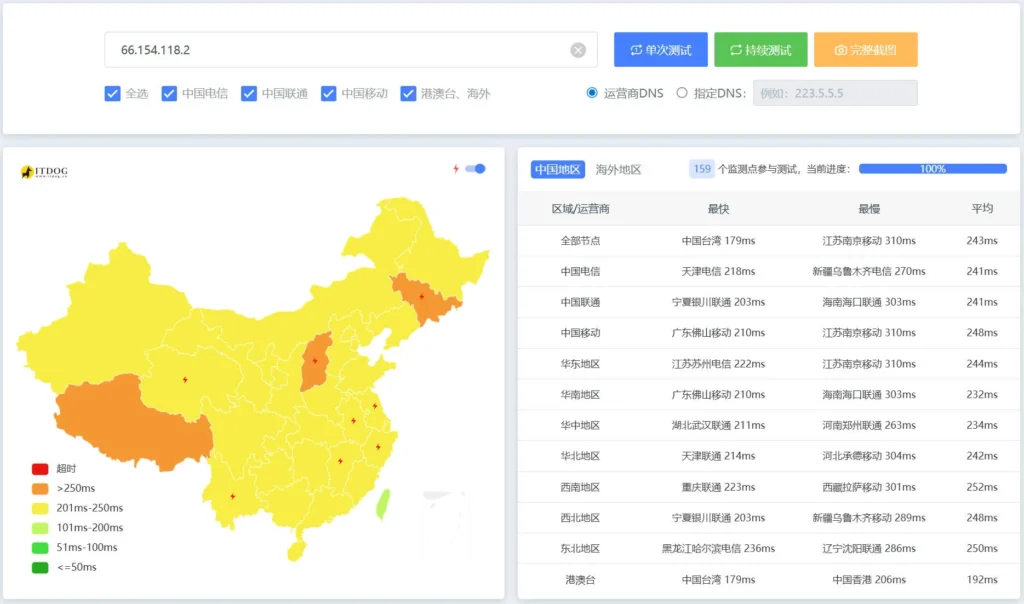Select the 华南地区 row label
The width and height of the screenshot is (1024, 604).
580,394
